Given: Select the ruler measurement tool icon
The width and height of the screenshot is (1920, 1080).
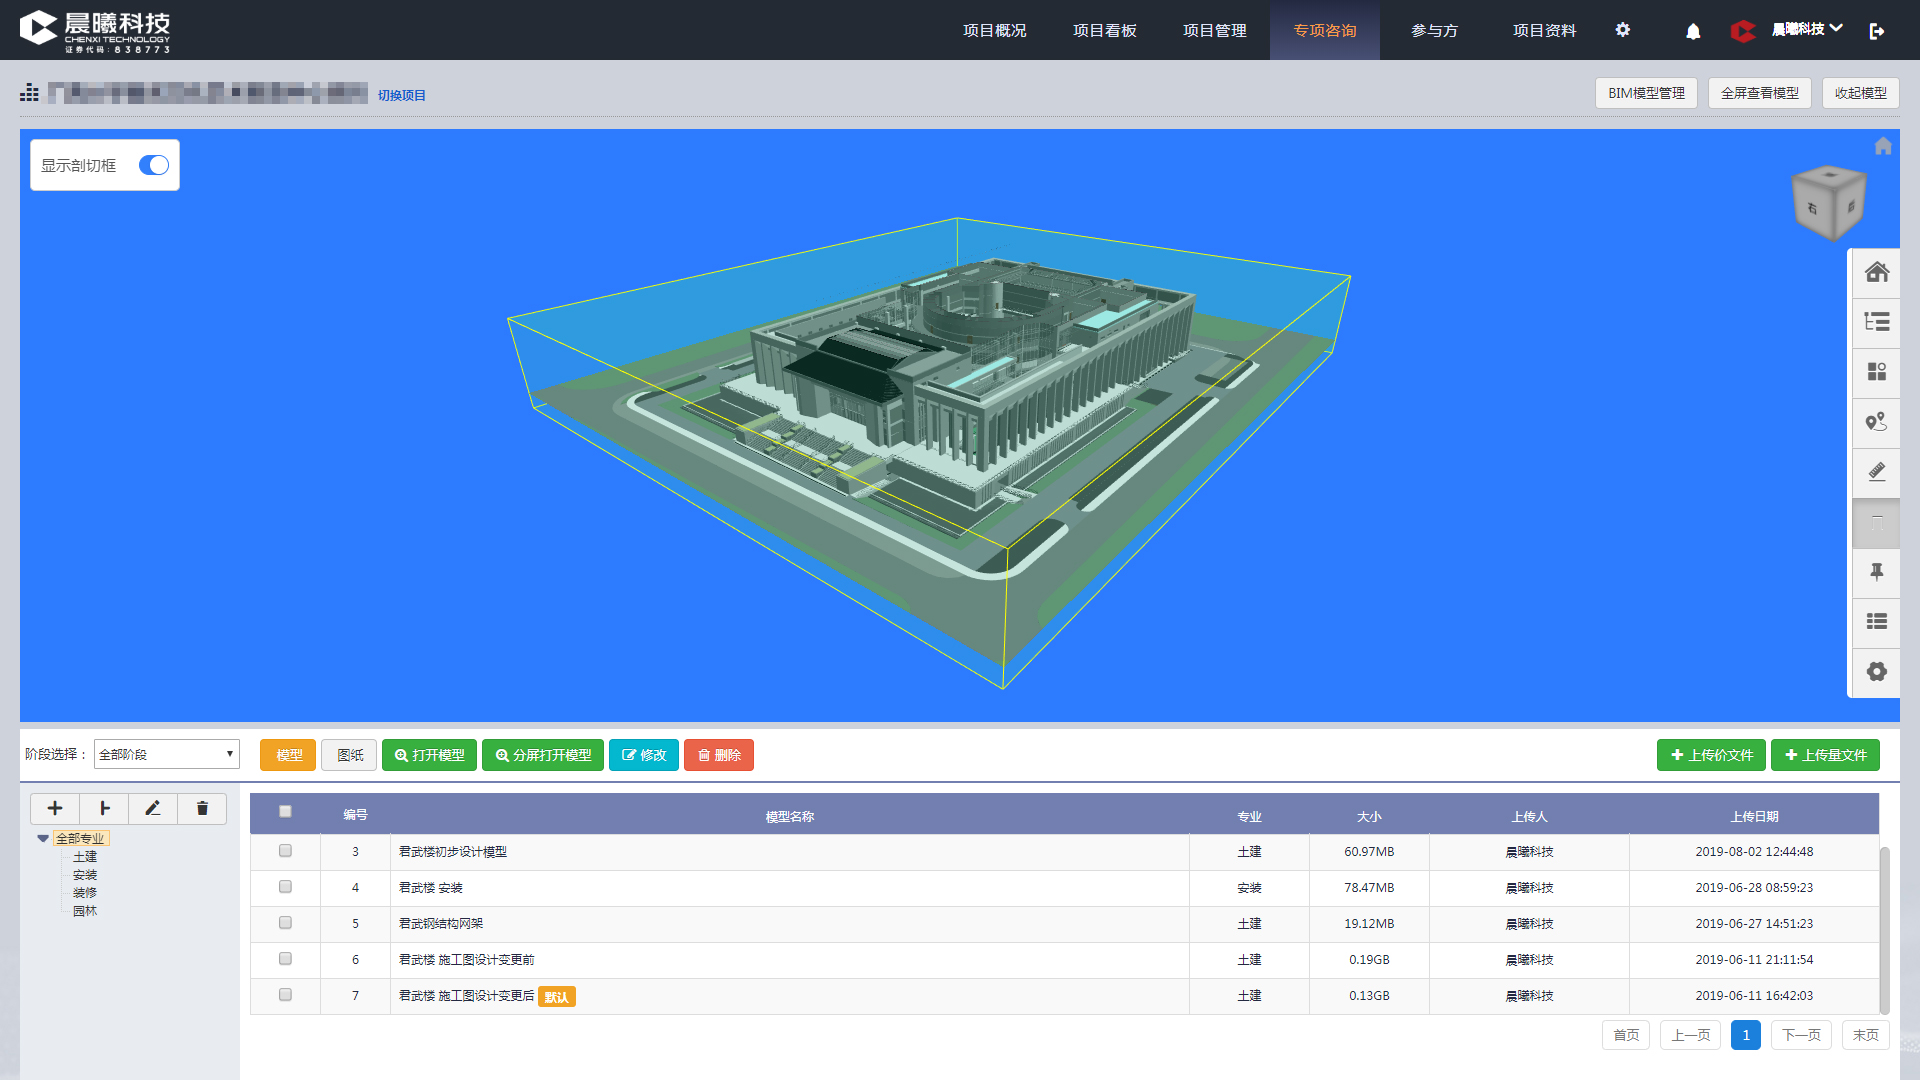Looking at the screenshot, I should point(1876,472).
